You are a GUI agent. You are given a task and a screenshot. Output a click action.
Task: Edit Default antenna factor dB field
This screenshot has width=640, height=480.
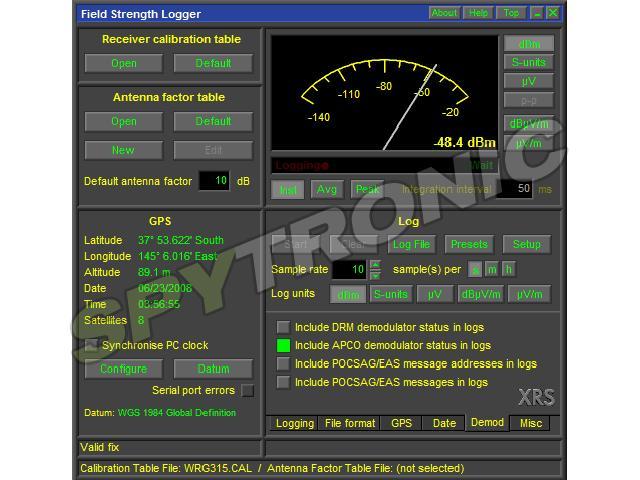(214, 180)
